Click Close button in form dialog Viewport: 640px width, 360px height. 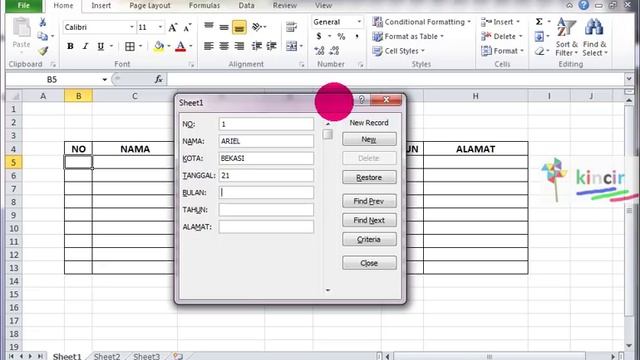click(x=369, y=263)
